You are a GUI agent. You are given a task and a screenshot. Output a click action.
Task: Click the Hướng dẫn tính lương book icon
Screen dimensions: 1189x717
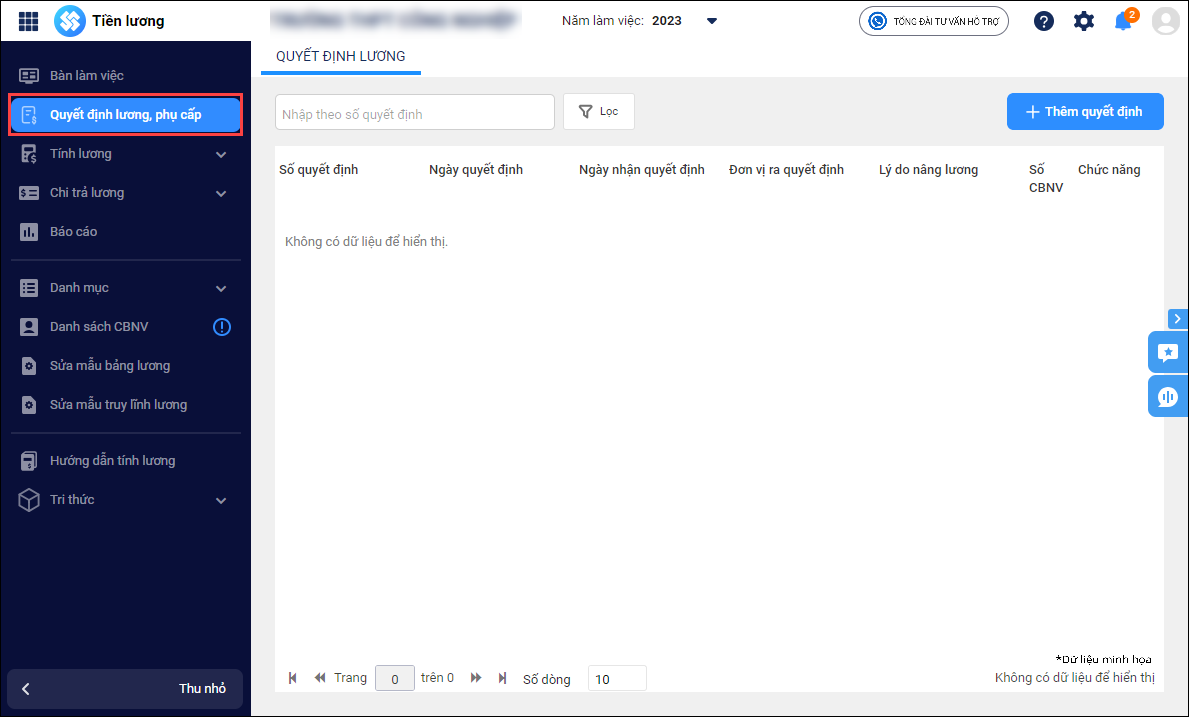click(x=29, y=461)
